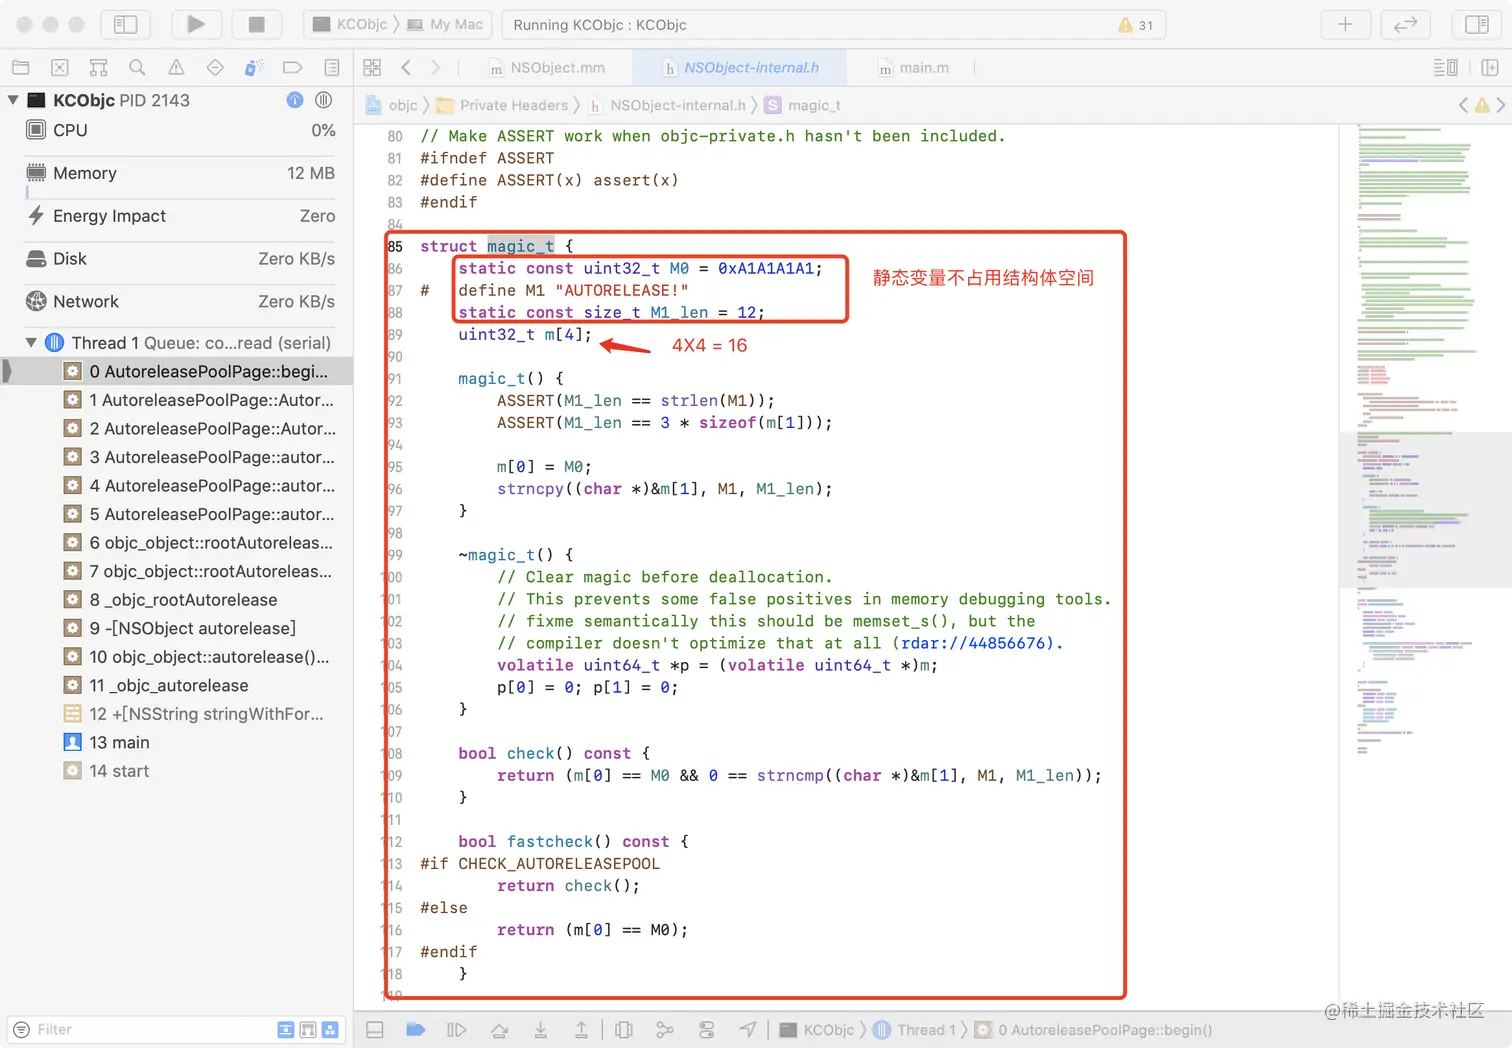Screen dimensions: 1512x1048
Task: Click the circular memory icon next to KCObjc
Action: [x=324, y=100]
